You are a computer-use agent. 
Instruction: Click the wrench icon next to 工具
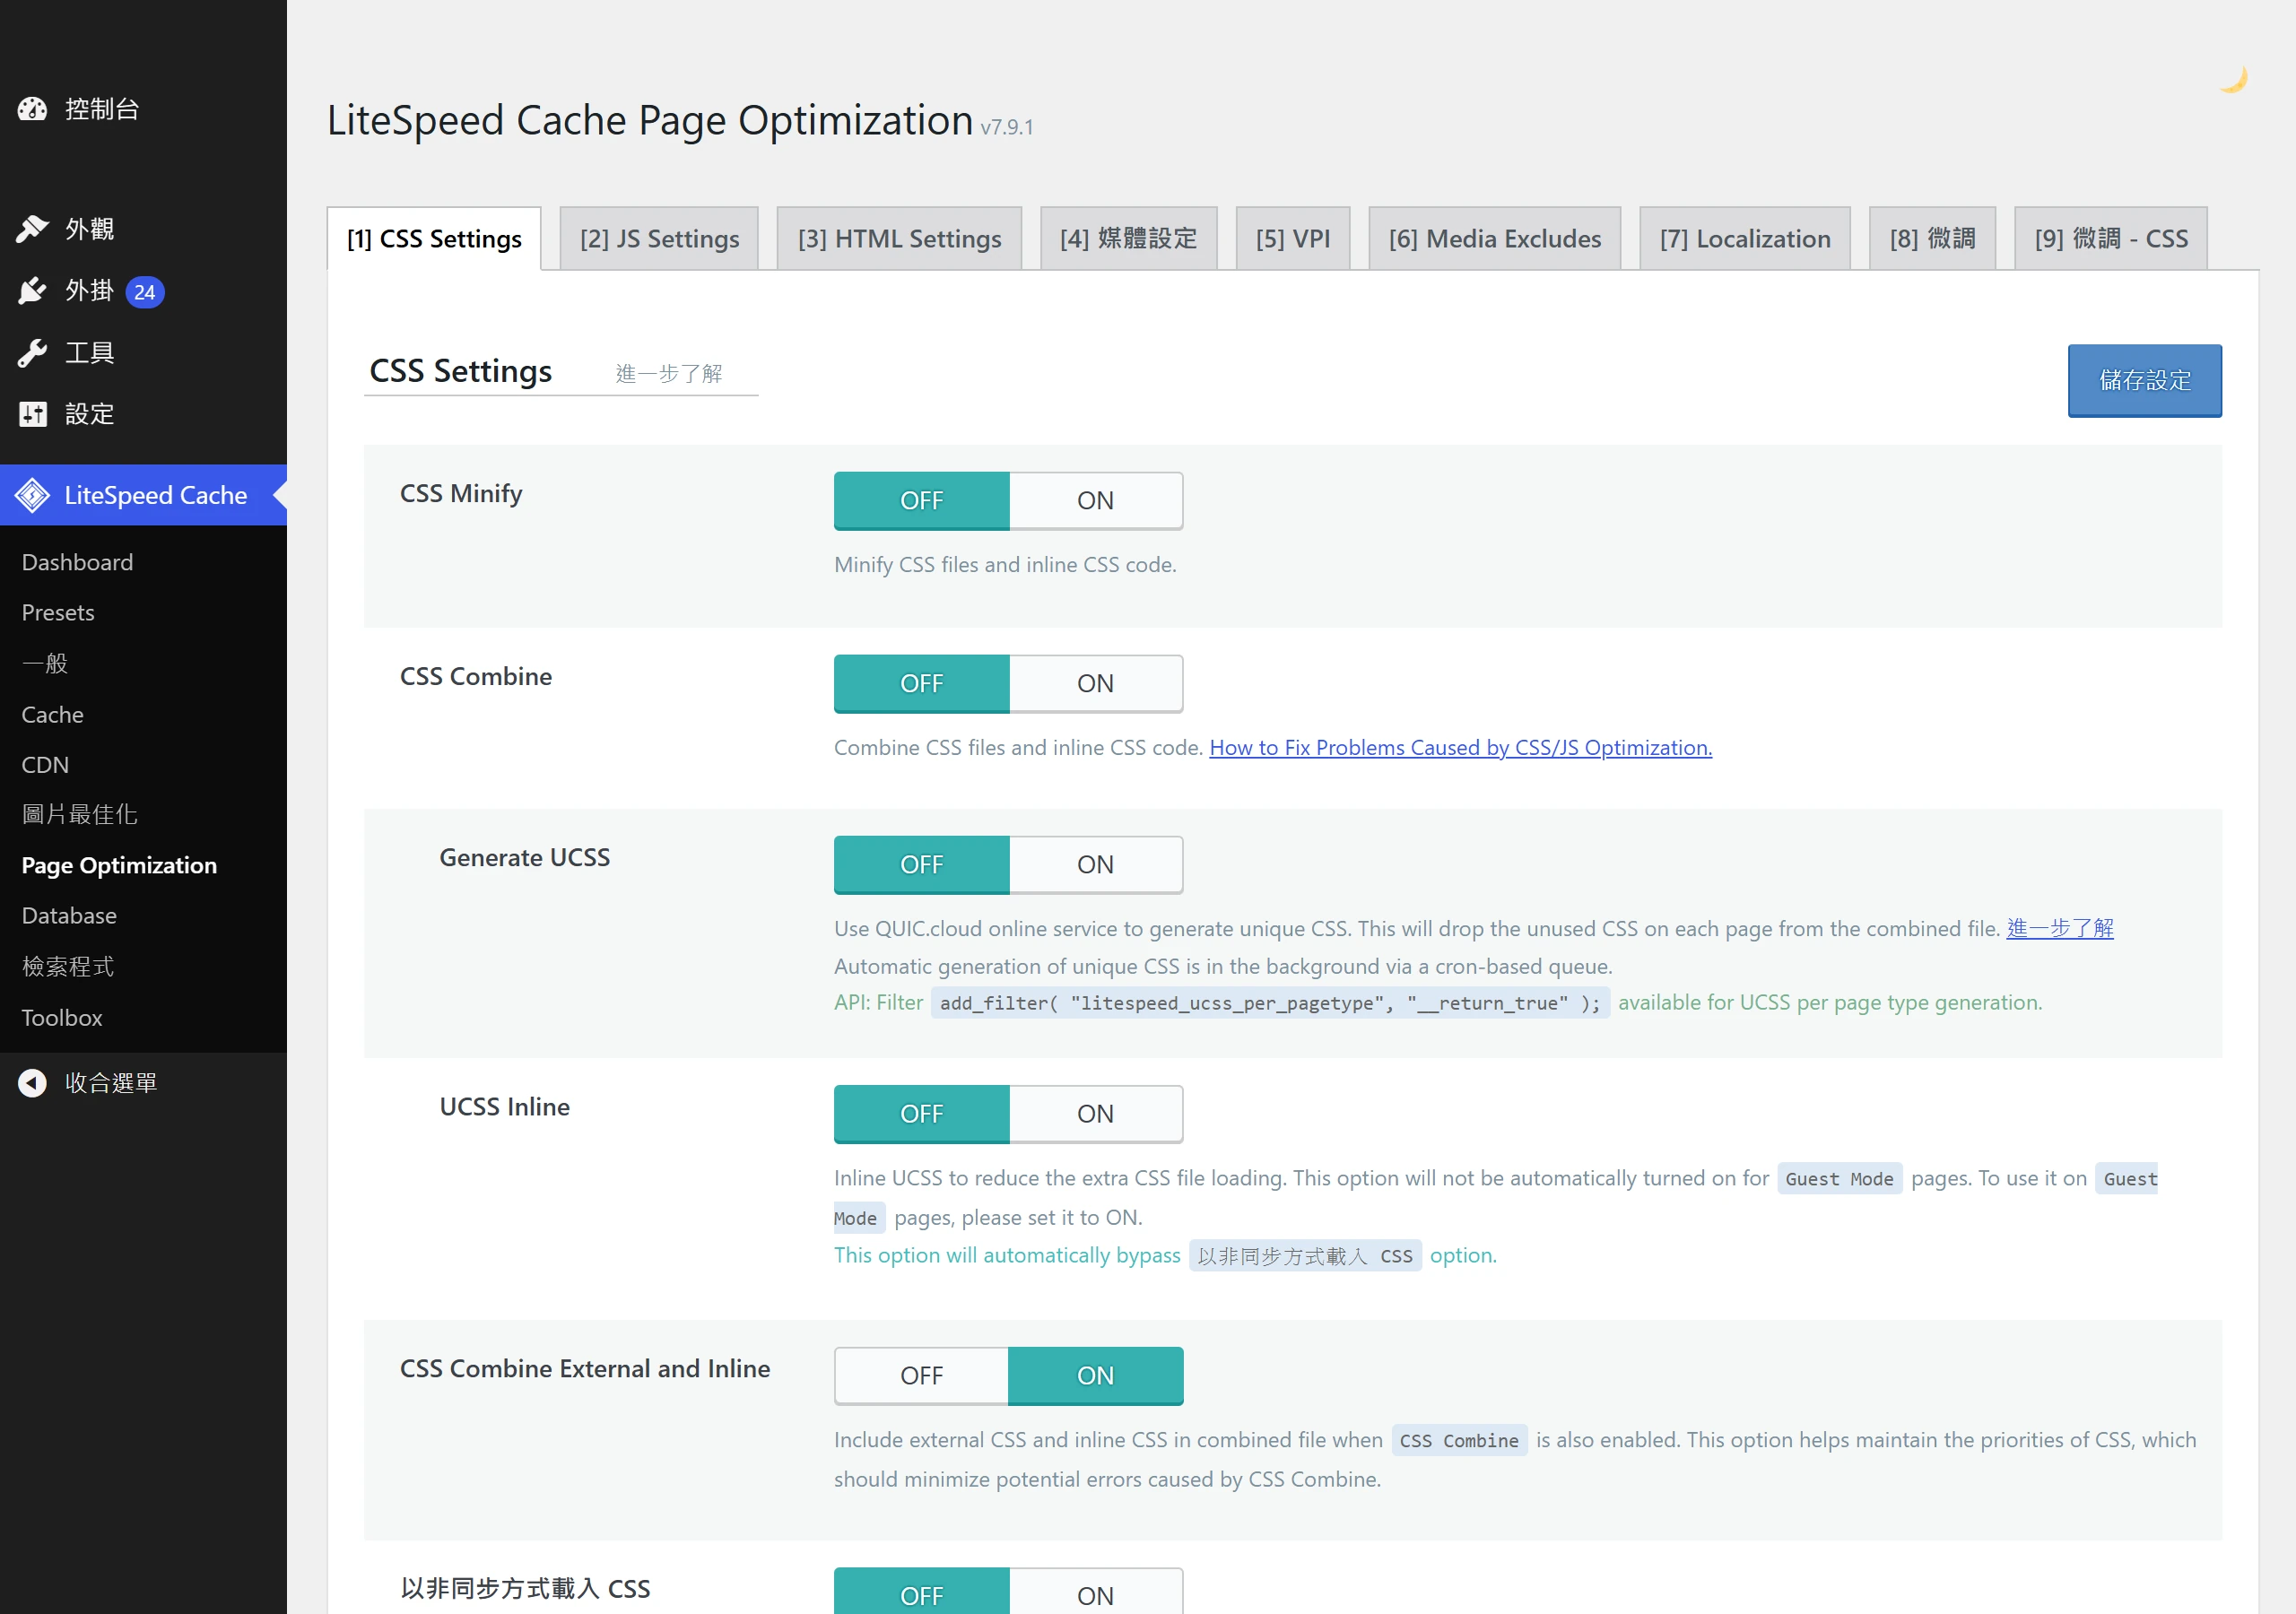(x=32, y=353)
